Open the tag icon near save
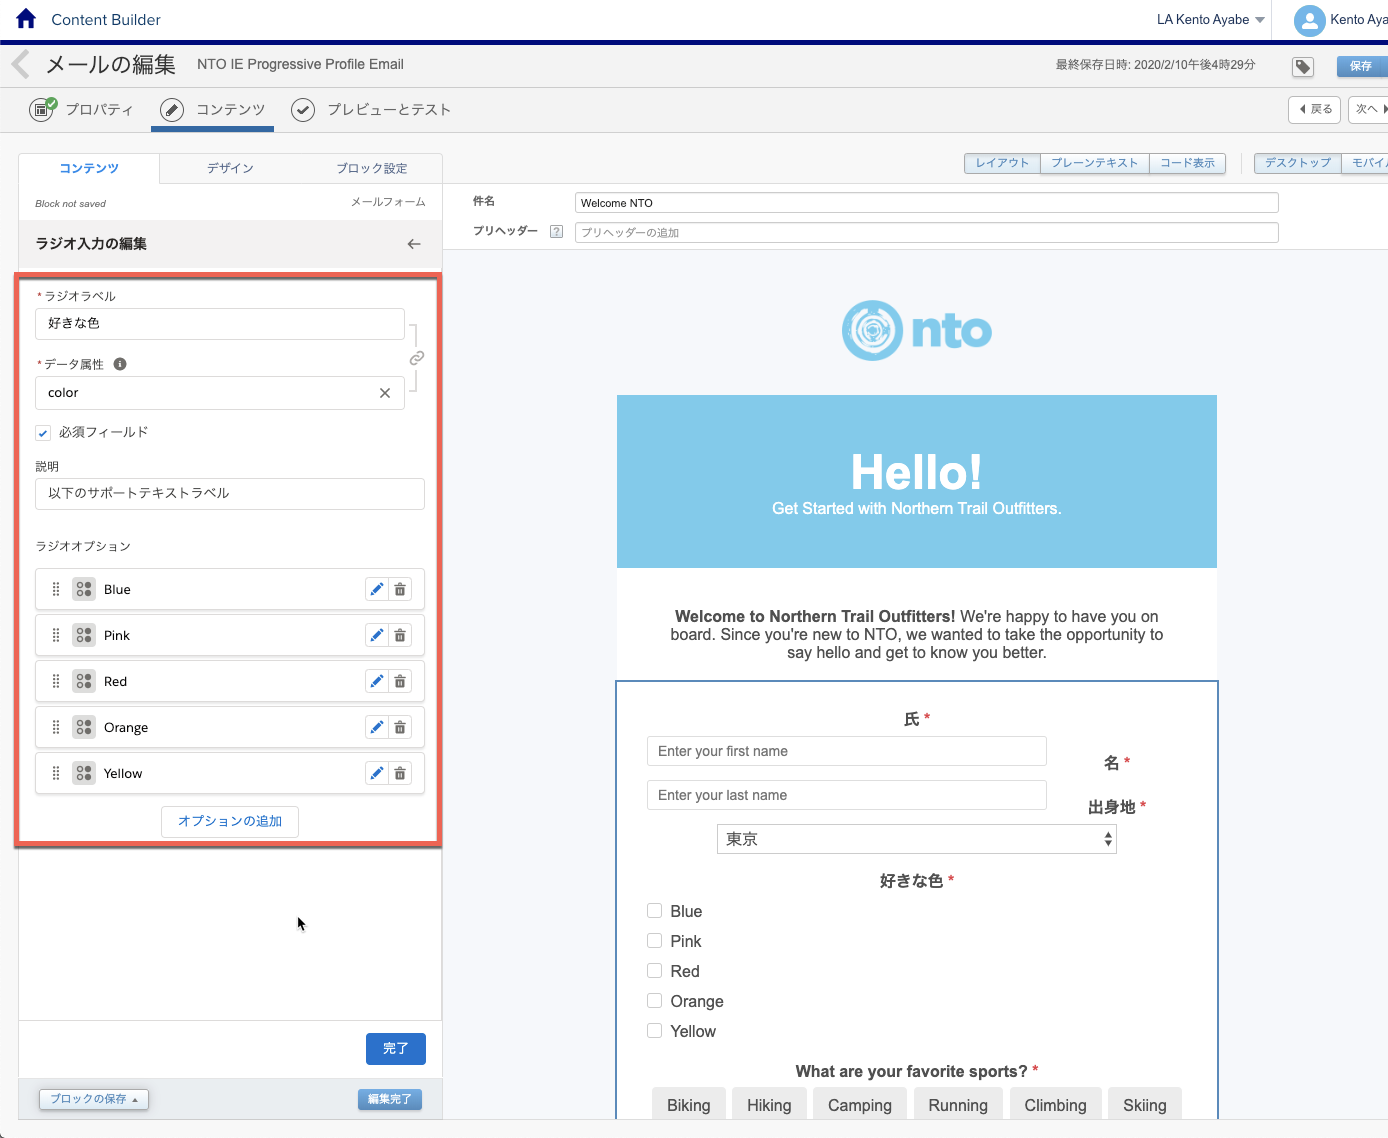 click(x=1303, y=66)
